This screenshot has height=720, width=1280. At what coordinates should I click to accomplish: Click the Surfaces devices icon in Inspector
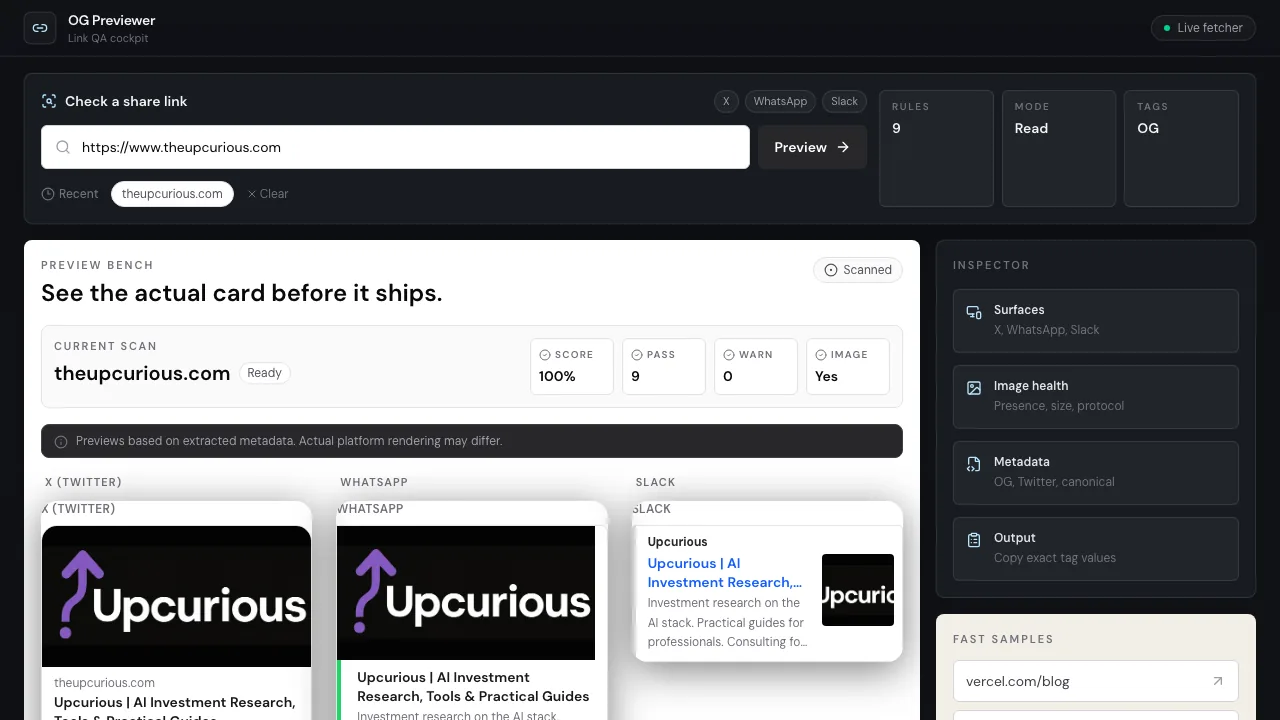coord(974,312)
